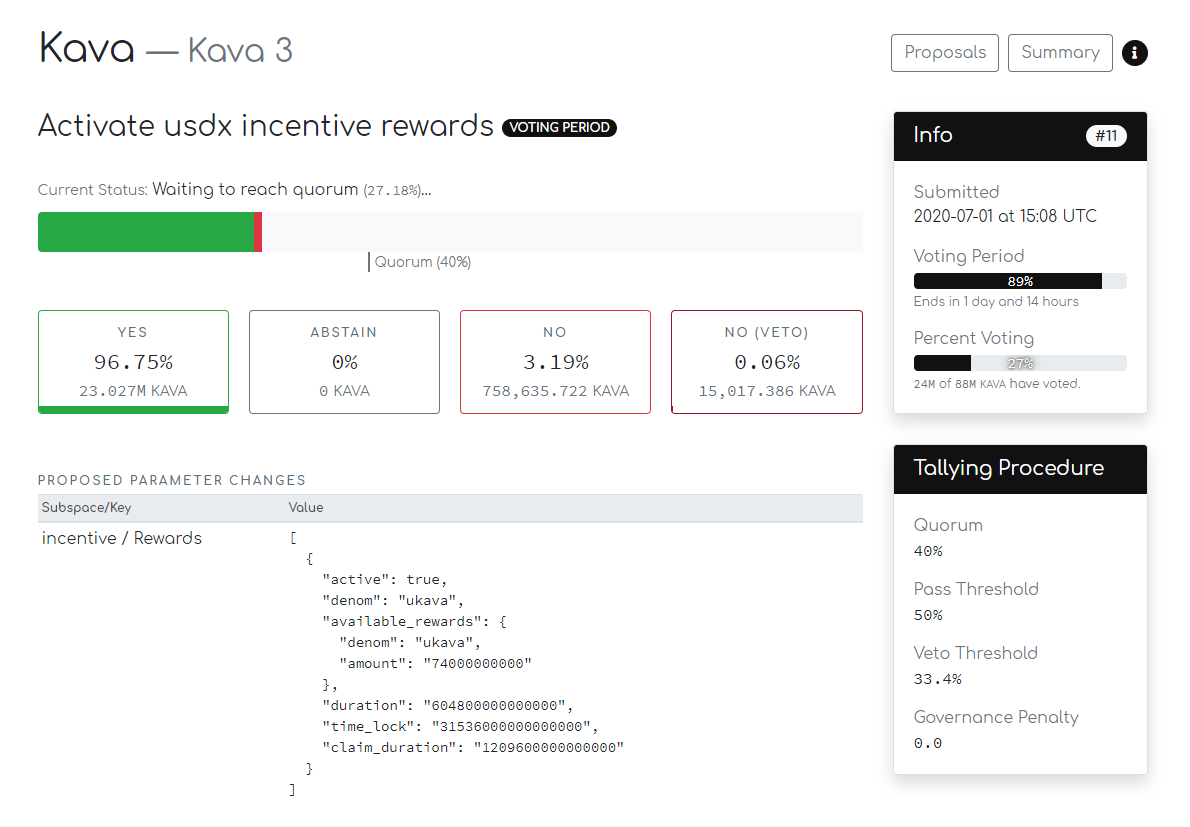Screen dimensions: 1190x827
Task: Click the 'Kava 3' chain name subtitle
Action: 240,51
